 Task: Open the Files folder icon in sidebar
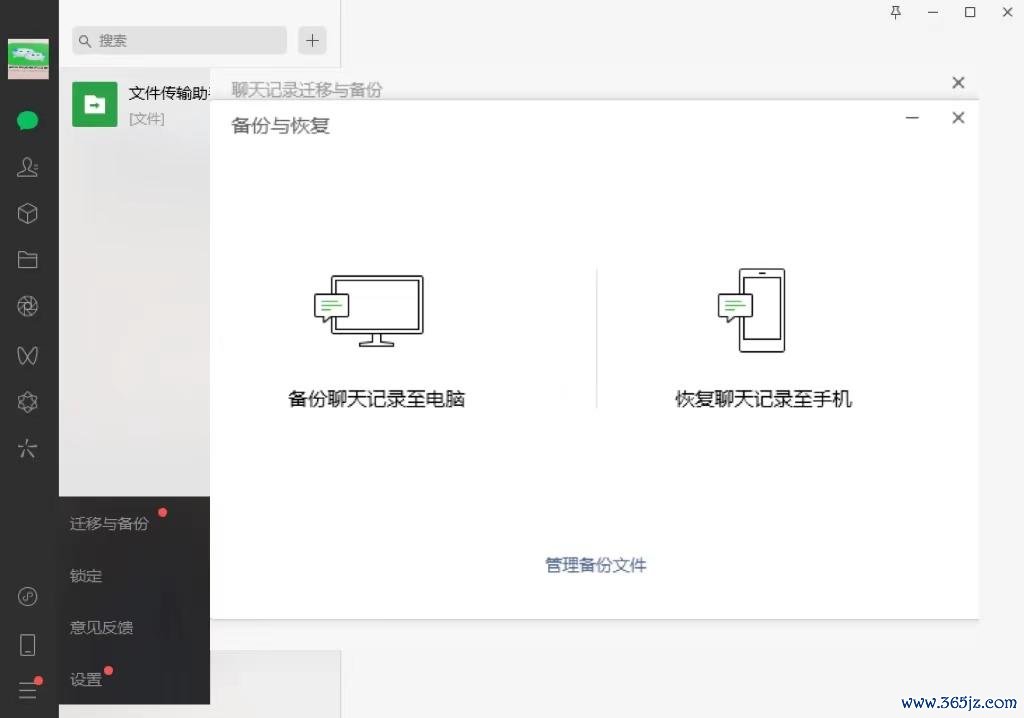pyautogui.click(x=27, y=259)
